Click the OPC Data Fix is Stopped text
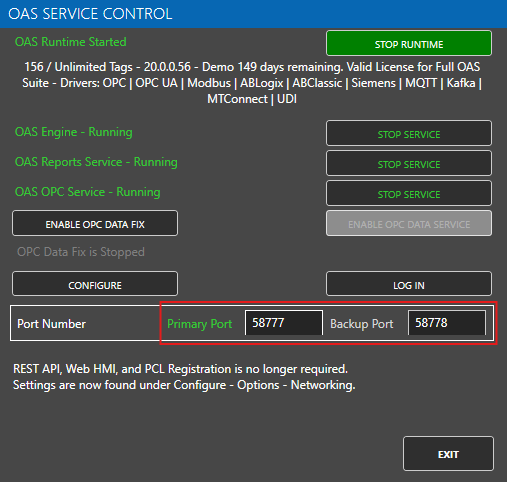This screenshot has height=482, width=507. pos(81,252)
